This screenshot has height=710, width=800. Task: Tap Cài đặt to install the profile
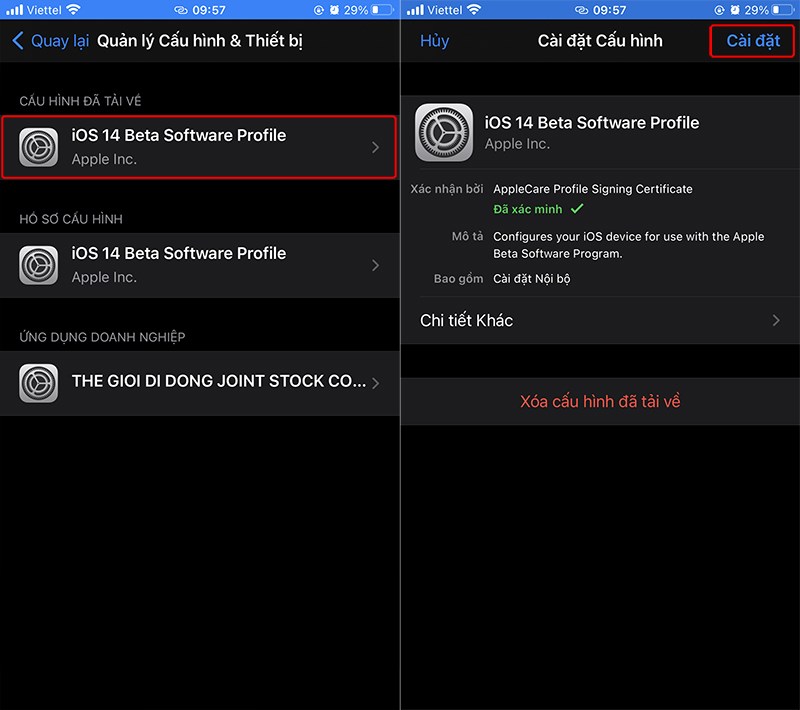point(751,40)
